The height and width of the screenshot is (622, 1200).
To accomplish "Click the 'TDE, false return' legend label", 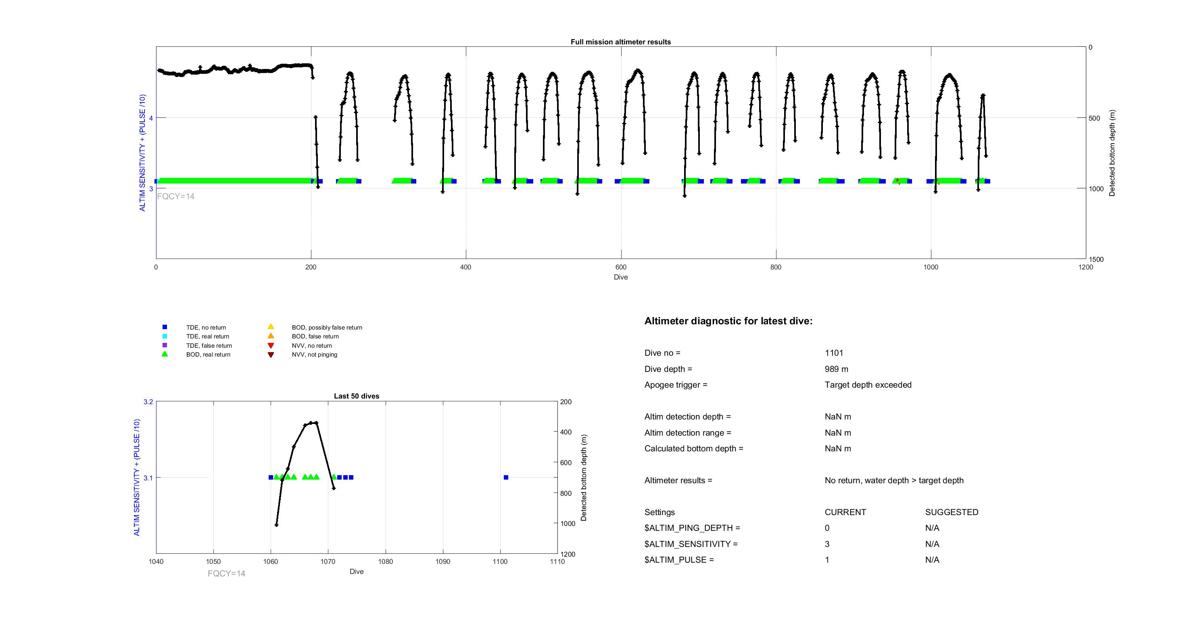I will tap(209, 345).
